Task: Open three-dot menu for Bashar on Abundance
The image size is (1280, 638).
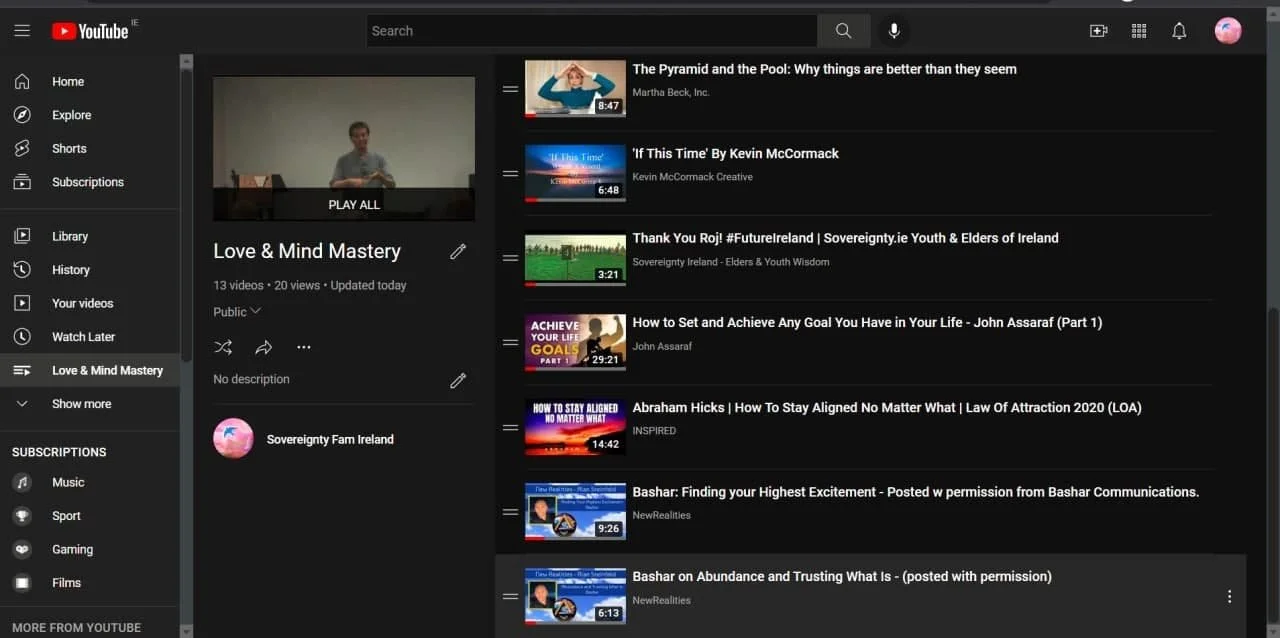Action: coord(1229,596)
